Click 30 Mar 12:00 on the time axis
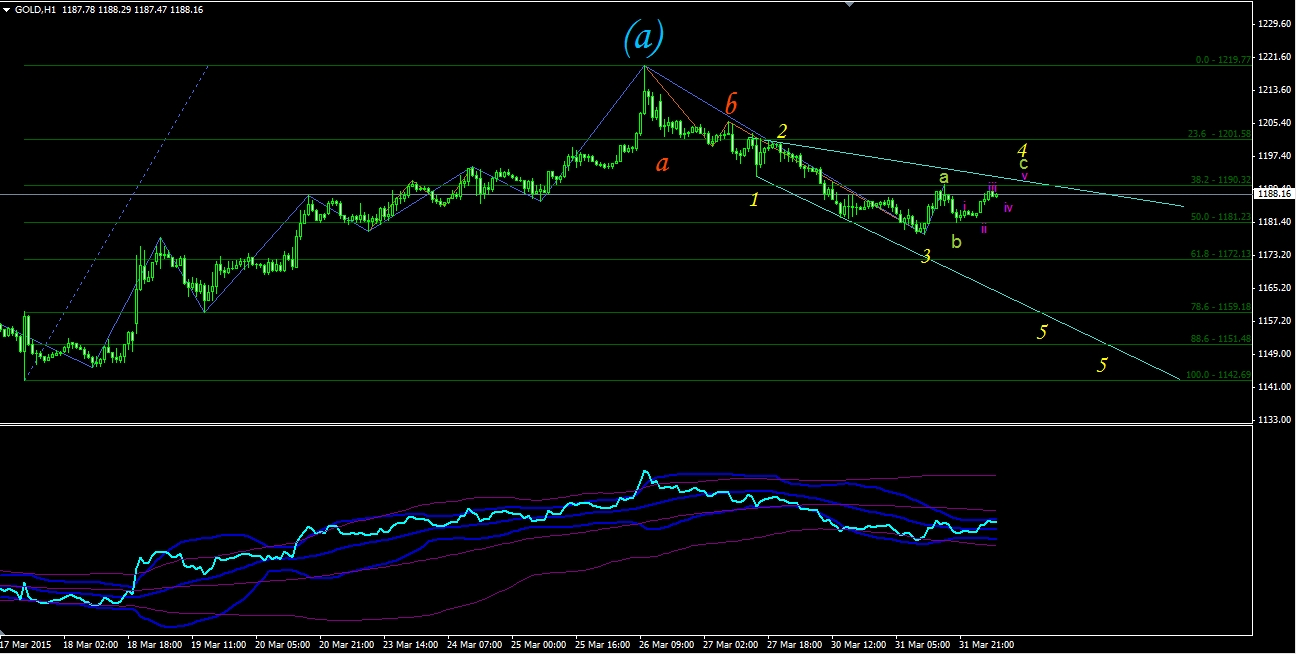1296x655 pixels. (860, 645)
